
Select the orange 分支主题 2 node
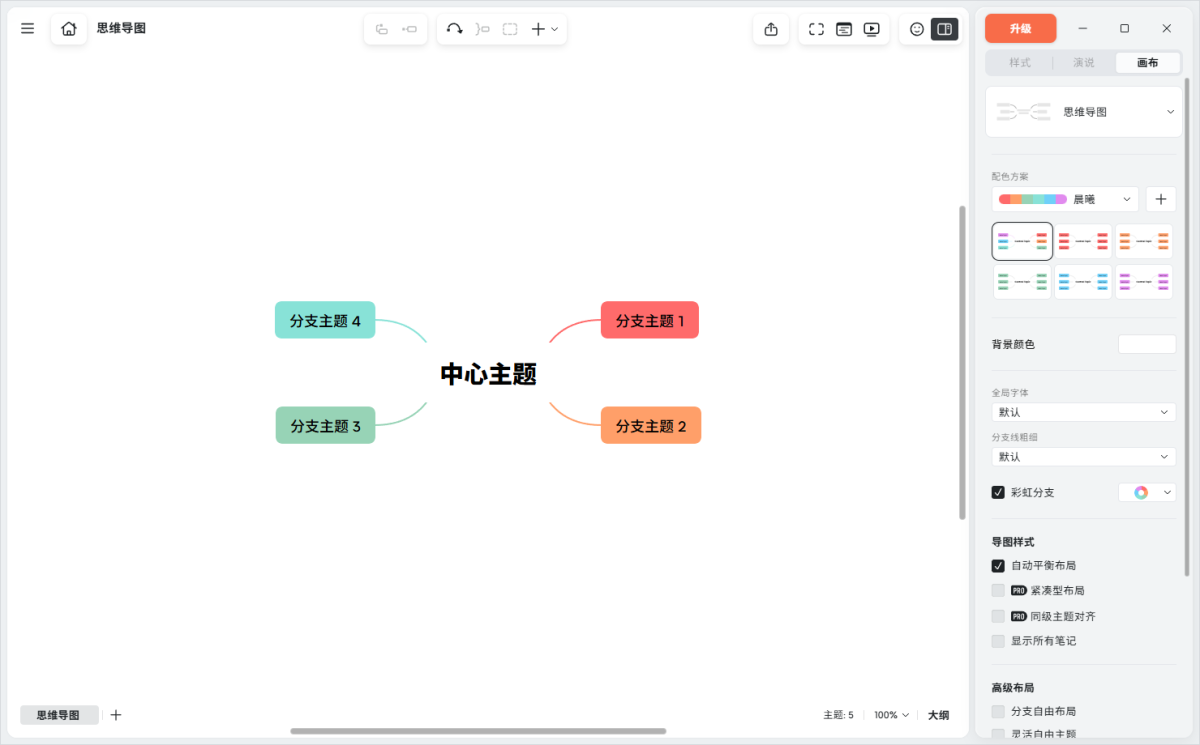[x=651, y=425]
